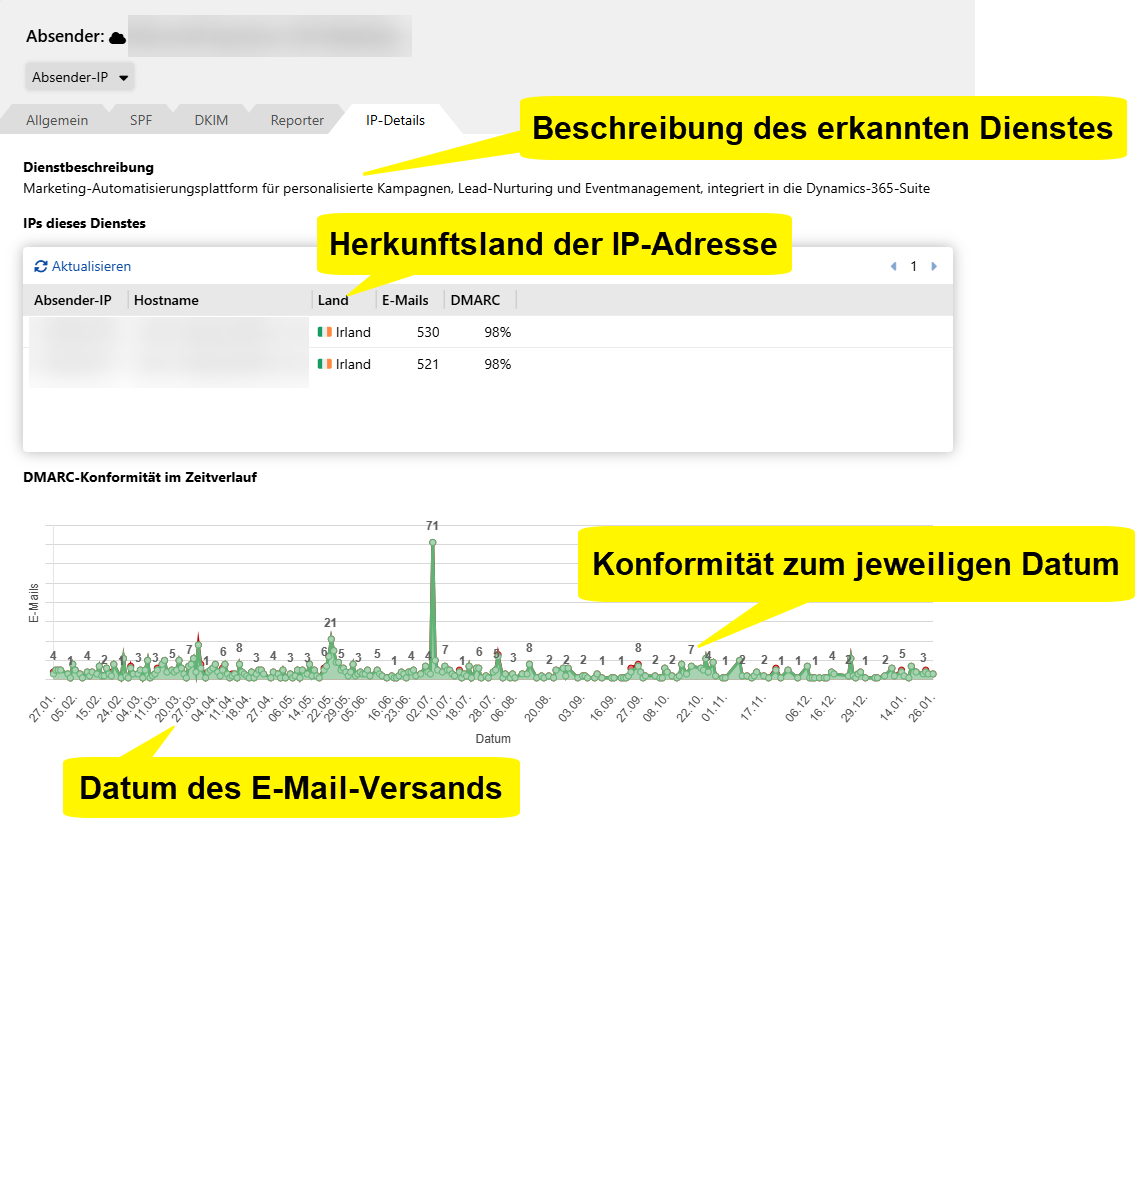The width and height of the screenshot is (1137, 1180).
Task: Switch to the Reporter tab
Action: point(297,120)
